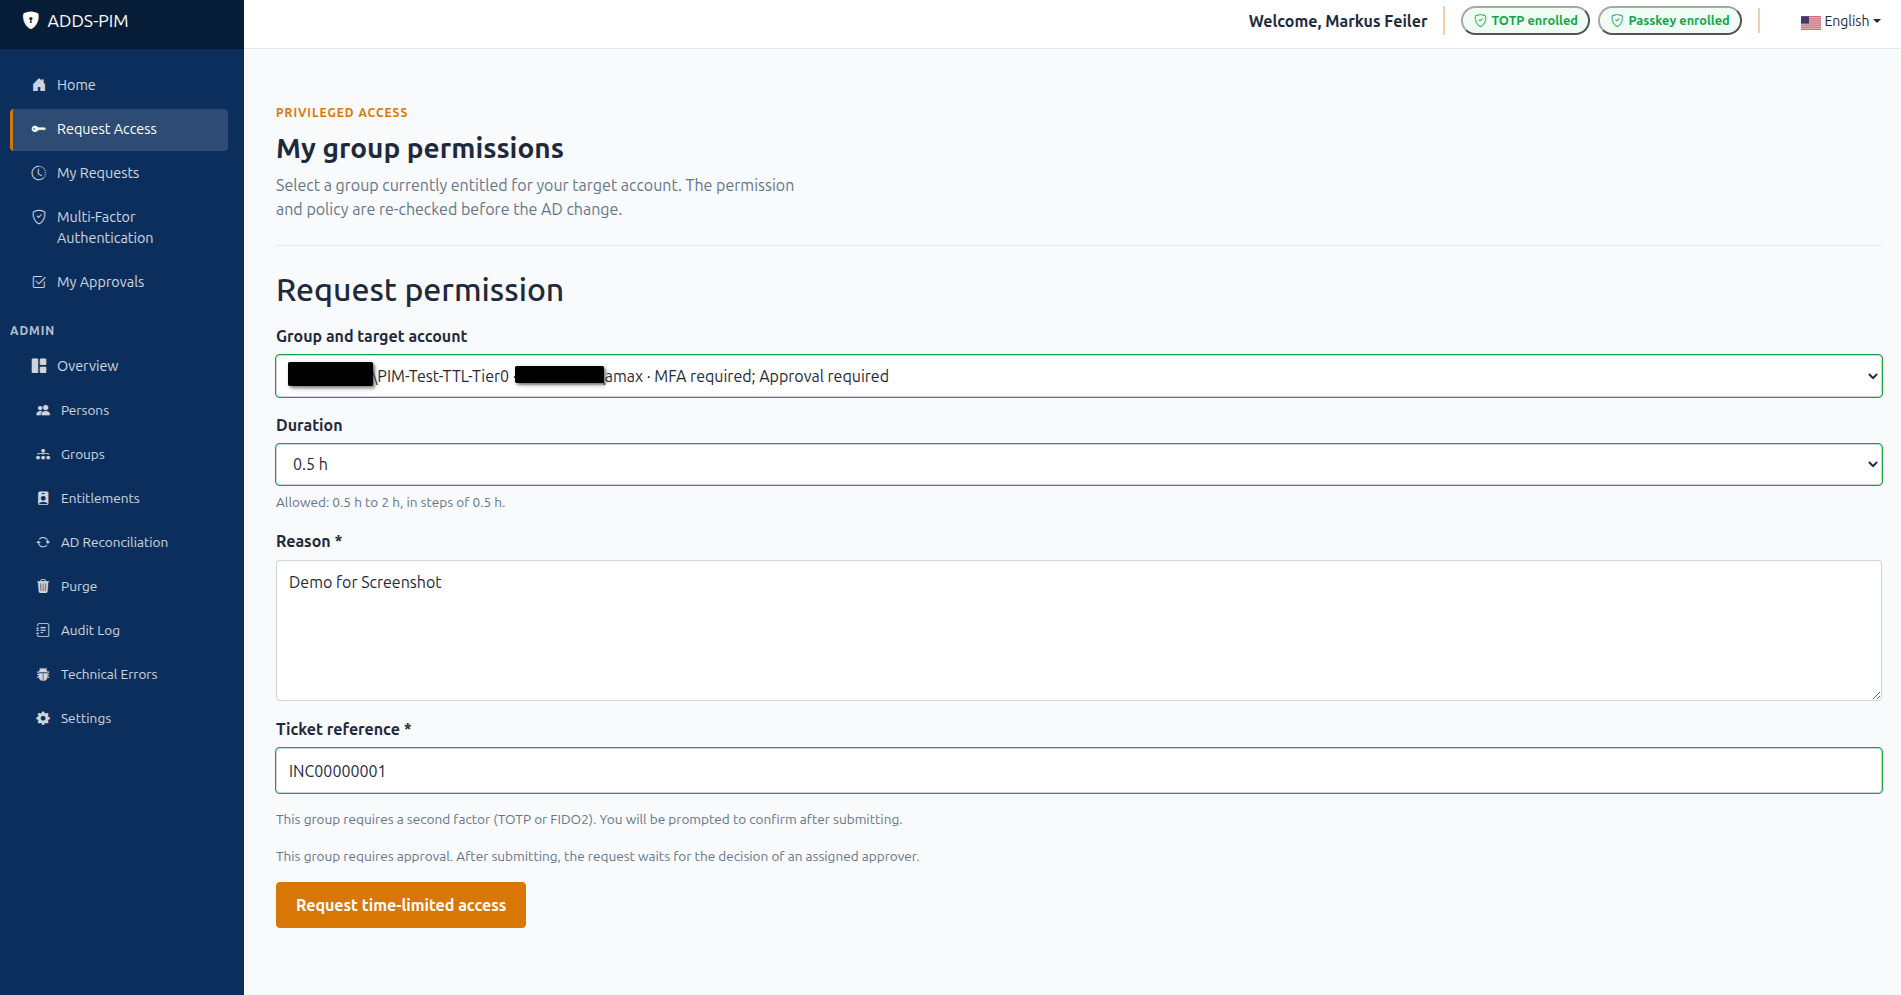Click the Entitlements badge icon

click(x=43, y=498)
